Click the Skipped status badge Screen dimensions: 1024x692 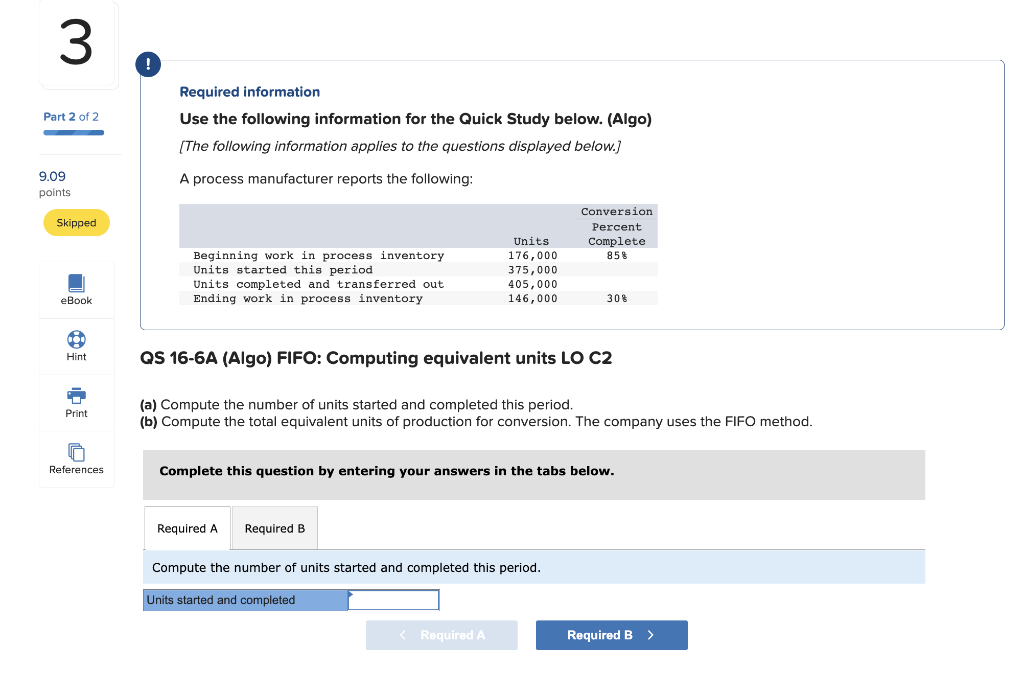[76, 222]
